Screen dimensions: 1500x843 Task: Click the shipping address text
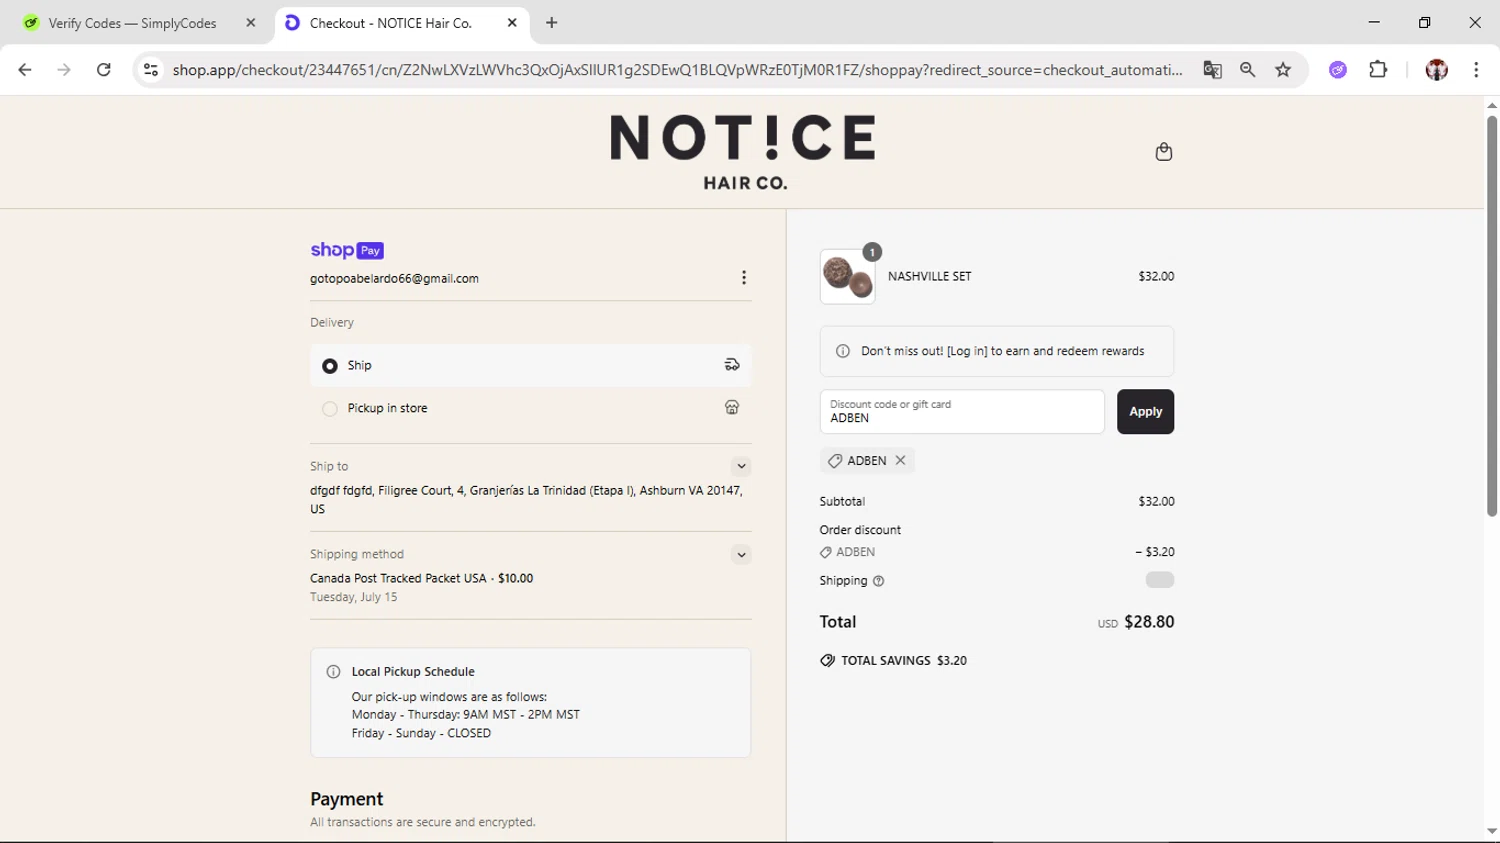click(x=526, y=500)
